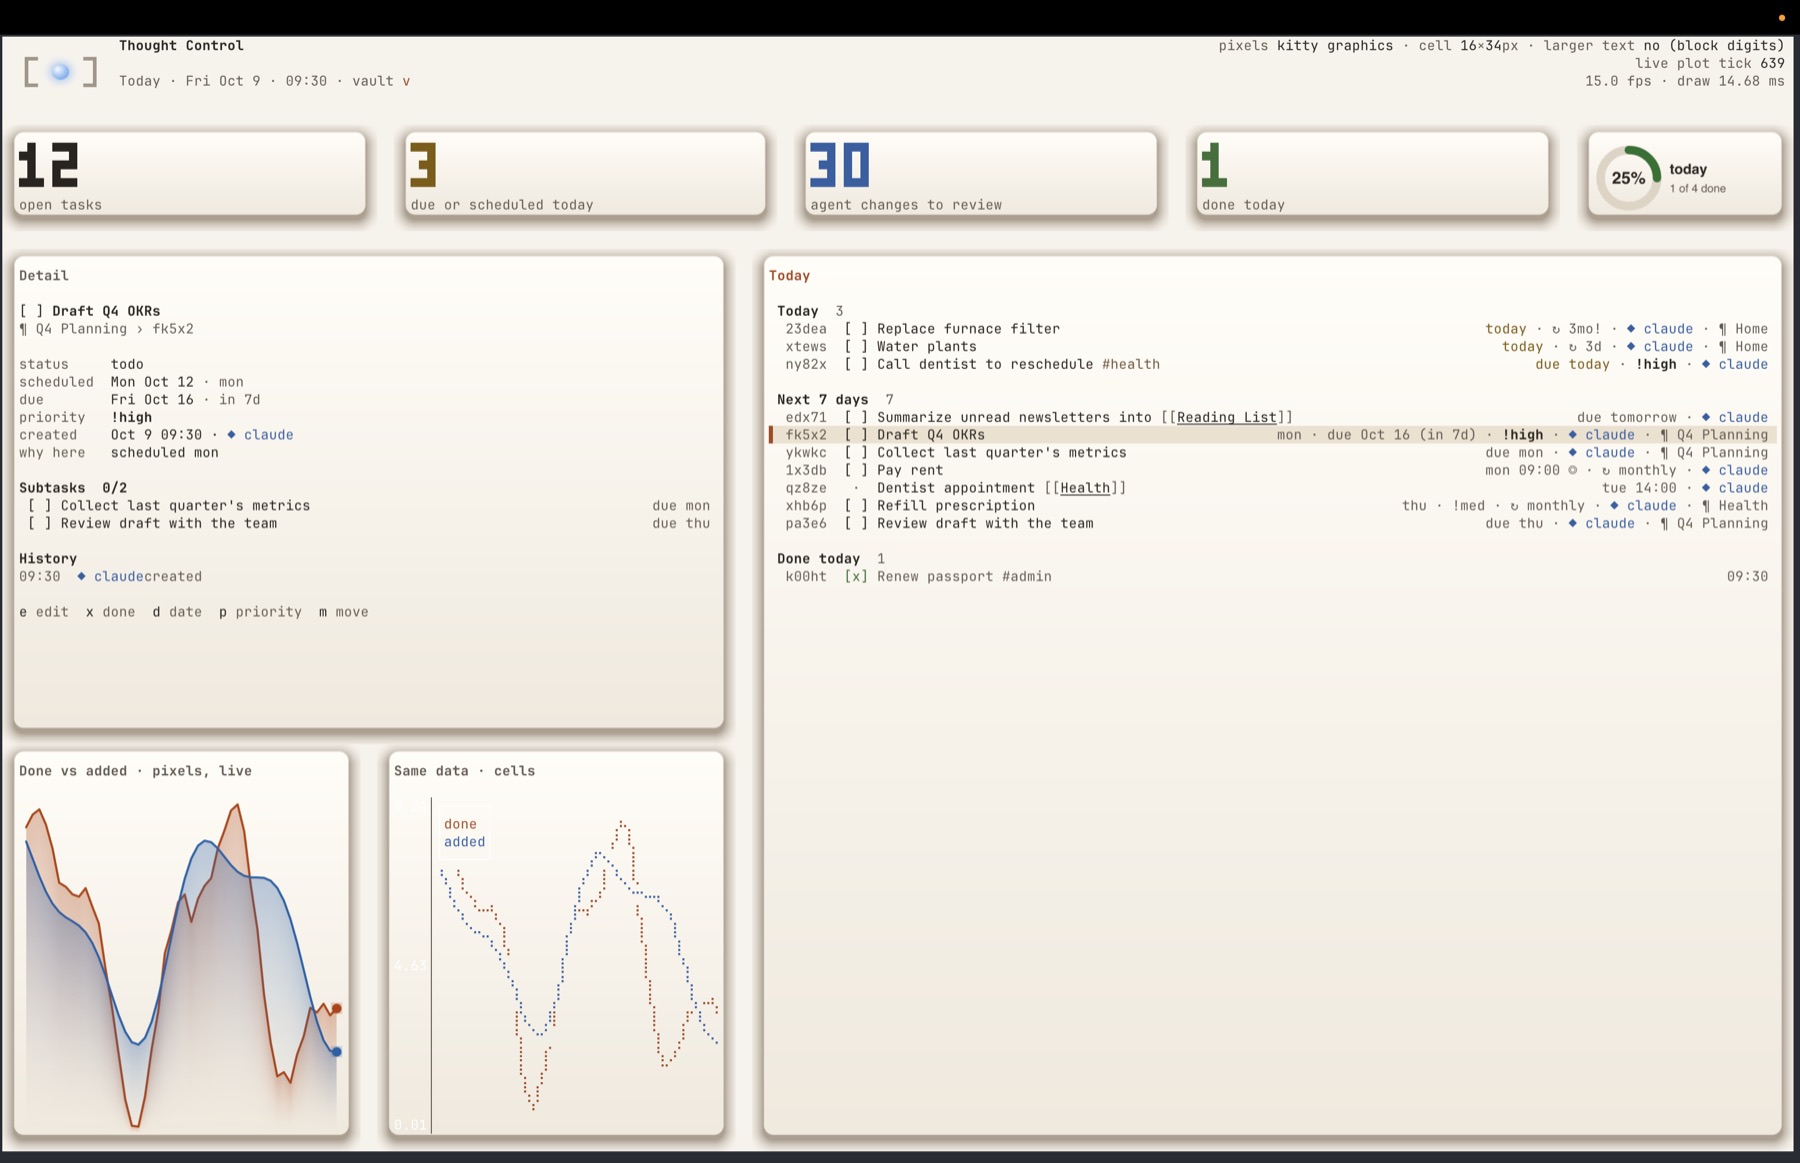
Task: Click the recurrence icon on Refill prescription row
Action: click(1514, 506)
